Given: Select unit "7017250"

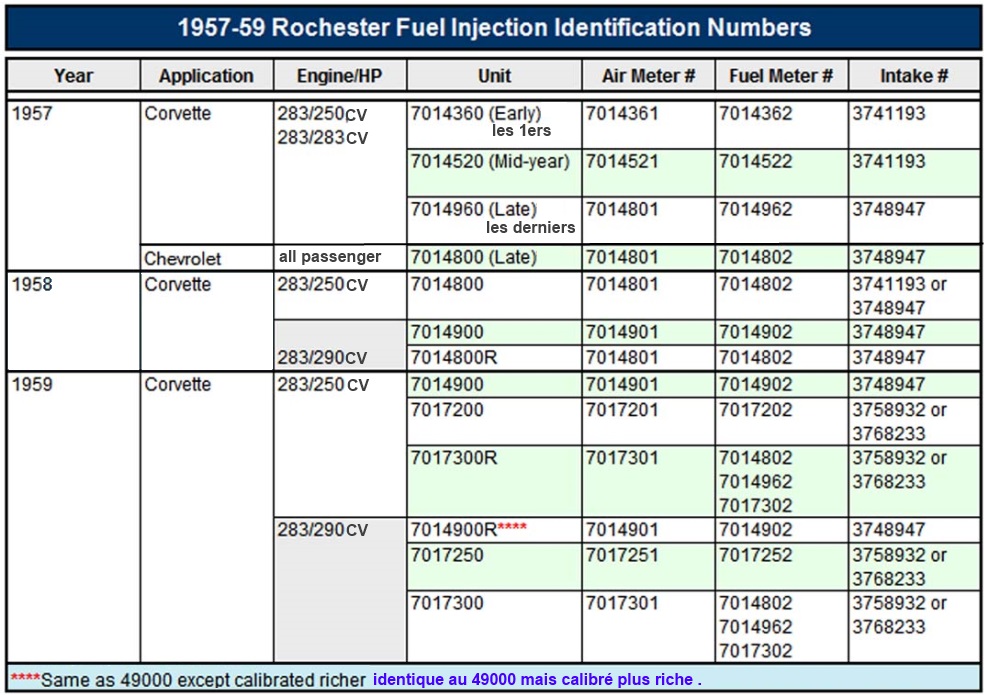Looking at the screenshot, I should [447, 555].
